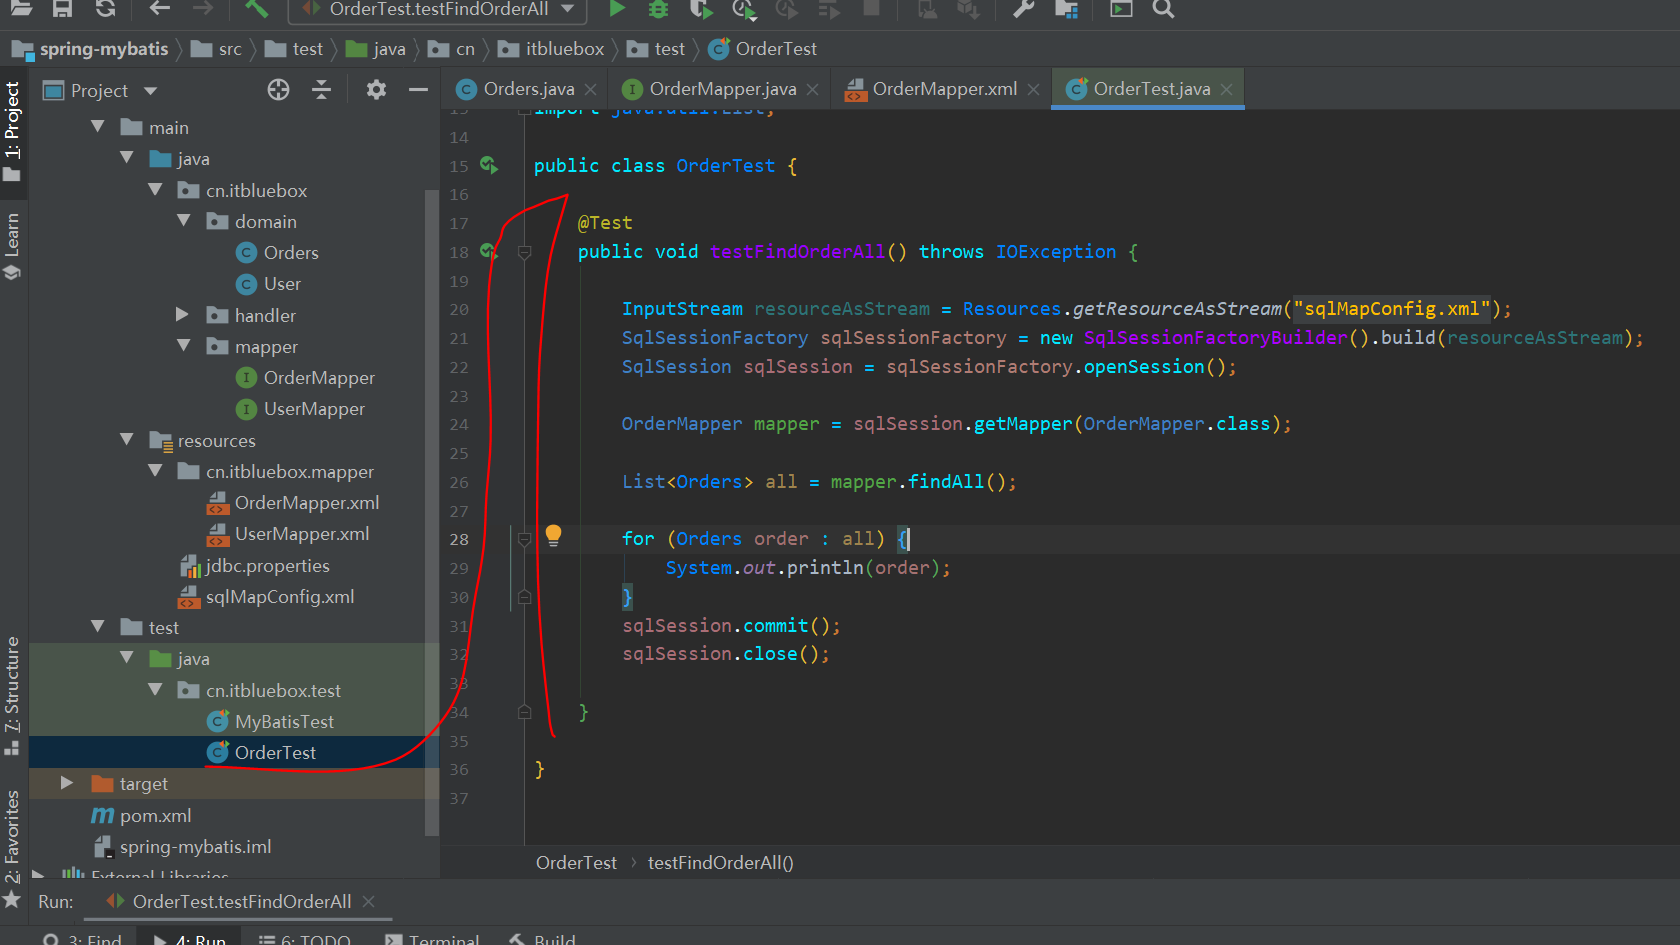
Task: Collapse the method fold marker at line 18
Action: [524, 253]
